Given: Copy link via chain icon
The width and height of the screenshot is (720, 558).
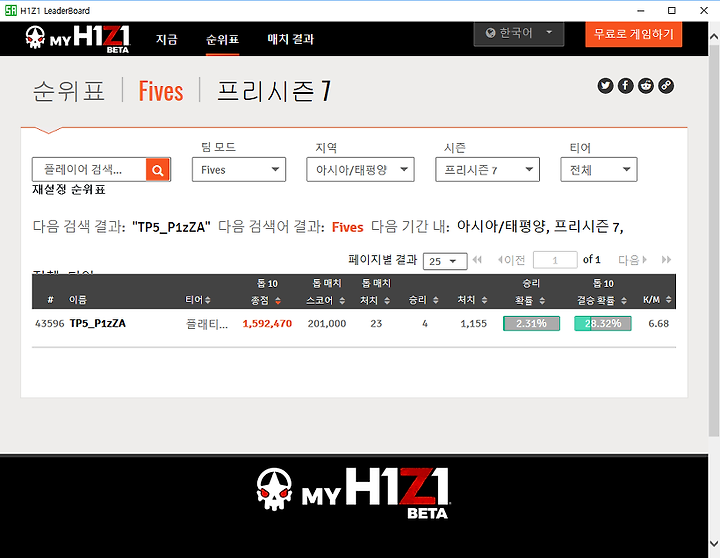Looking at the screenshot, I should pos(666,85).
